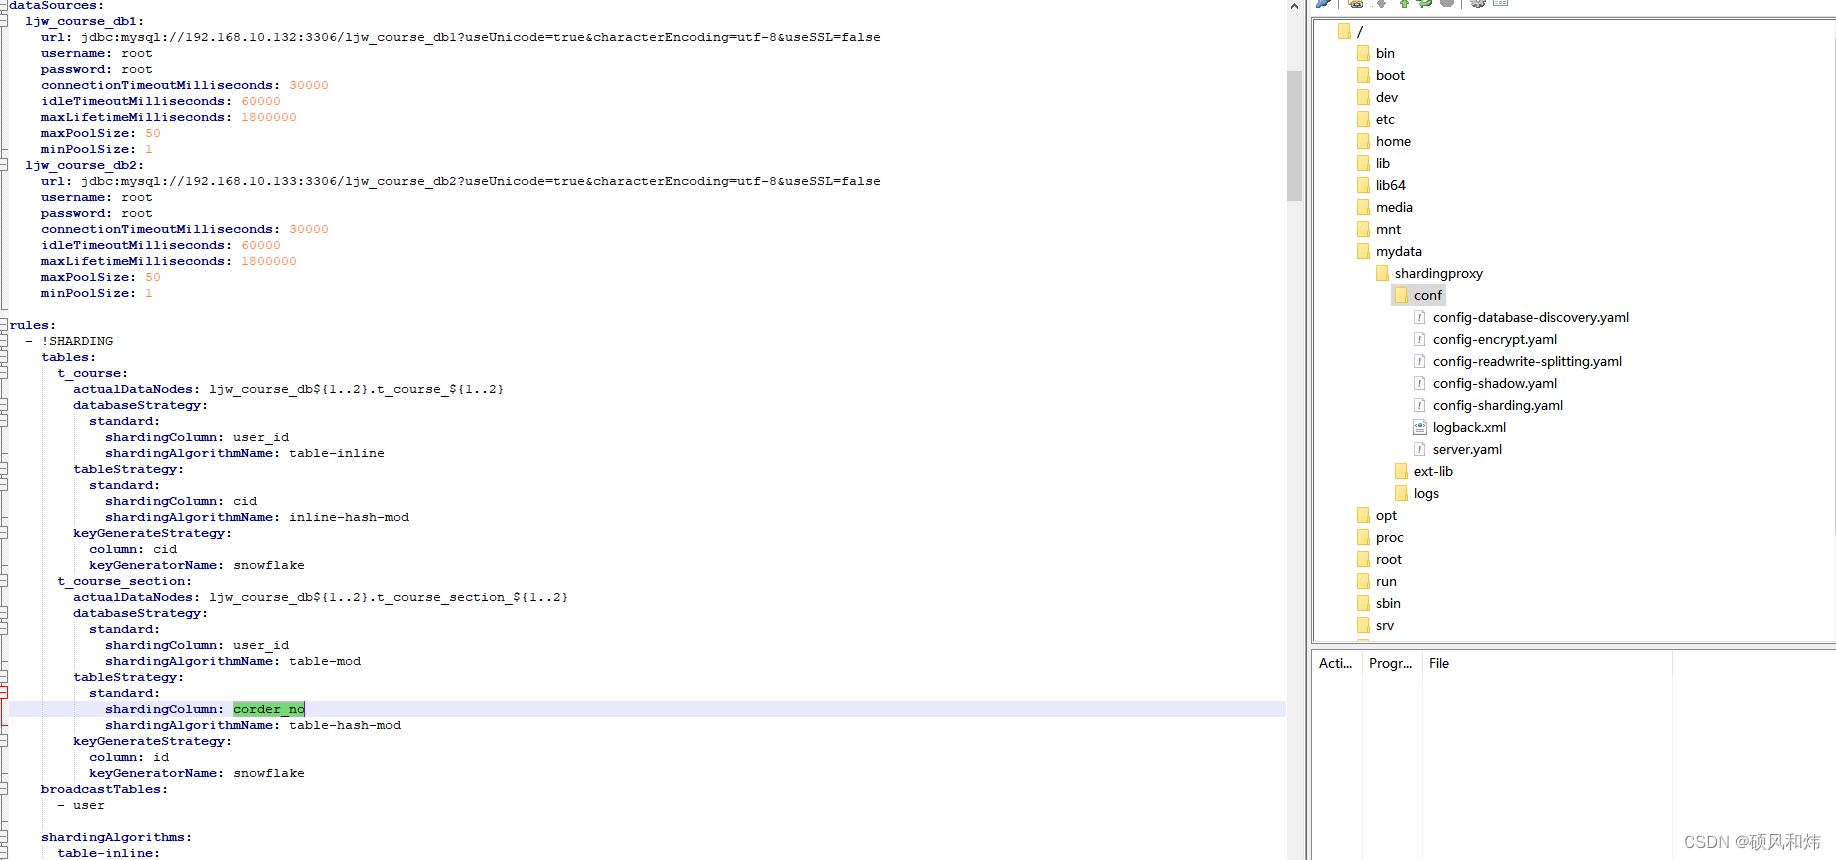Click the 'column: cid' line
Image resolution: width=1836 pixels, height=860 pixels.
[133, 549]
